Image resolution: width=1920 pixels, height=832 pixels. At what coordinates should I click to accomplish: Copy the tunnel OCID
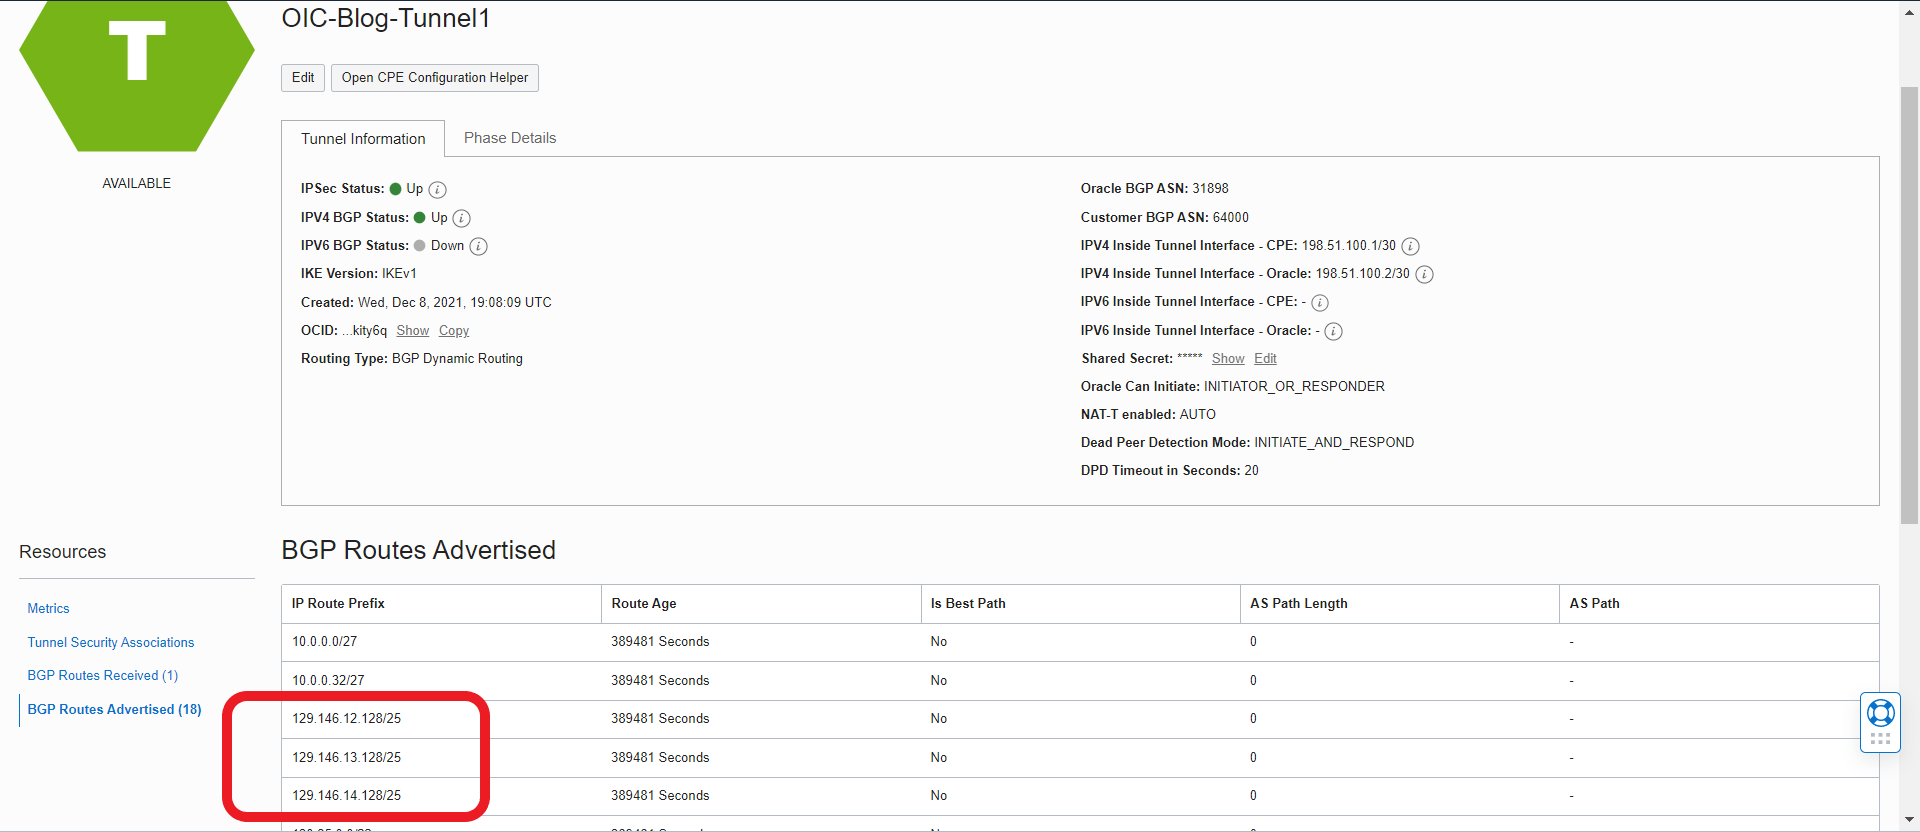[x=453, y=331]
